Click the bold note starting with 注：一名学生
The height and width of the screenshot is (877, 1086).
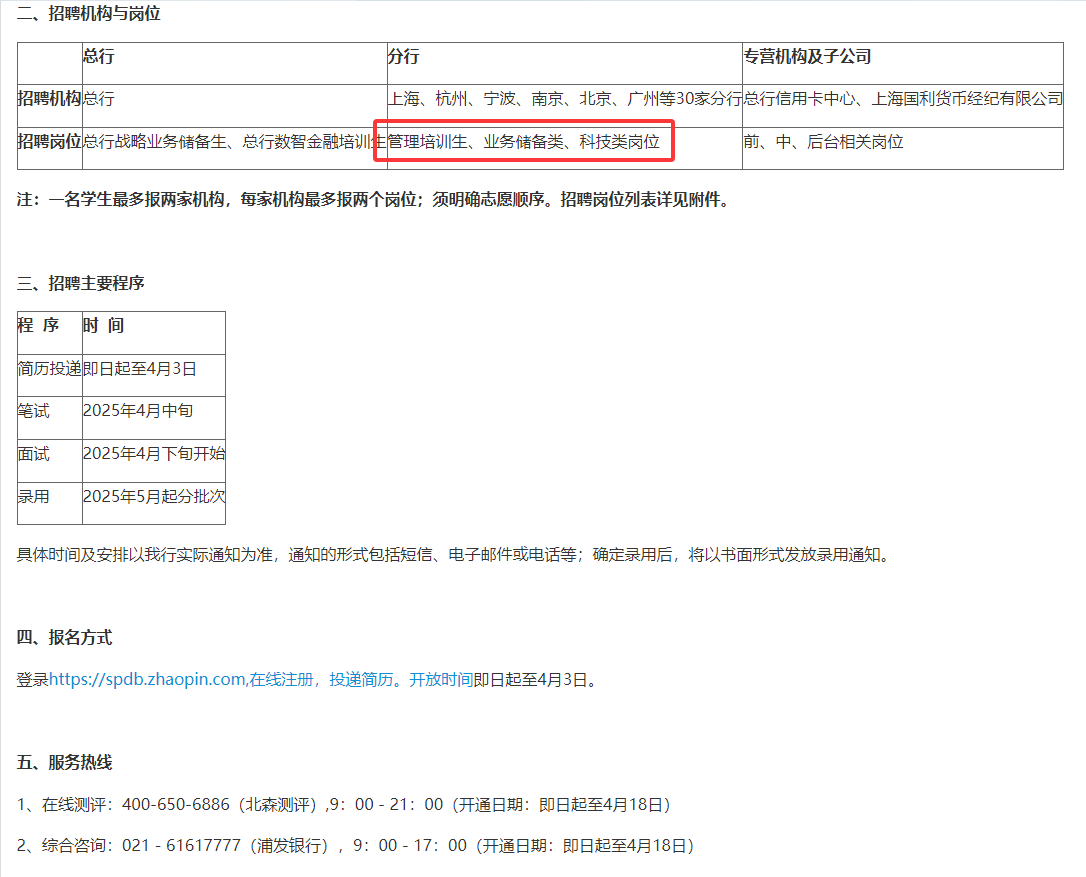tap(373, 200)
